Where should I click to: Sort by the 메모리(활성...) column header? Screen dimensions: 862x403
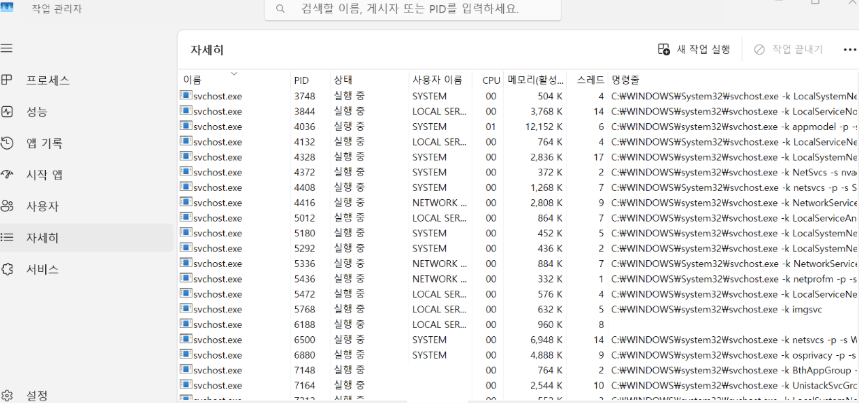click(x=535, y=80)
